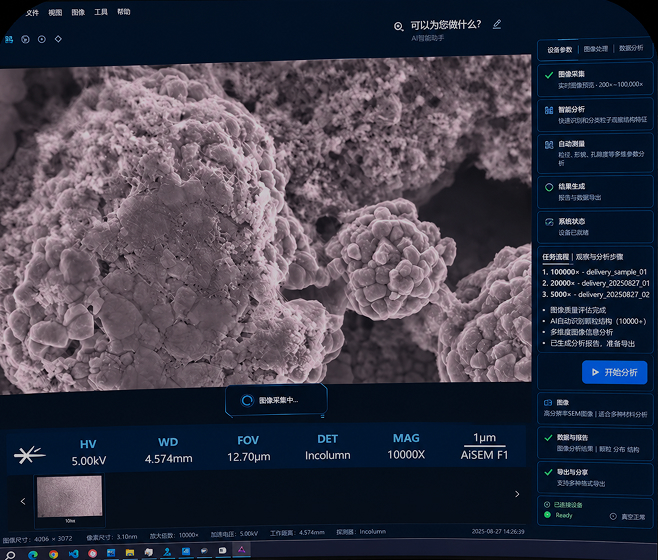The width and height of the screenshot is (658, 560).
Task: Select the 自动测量 card
Action: (x=595, y=153)
